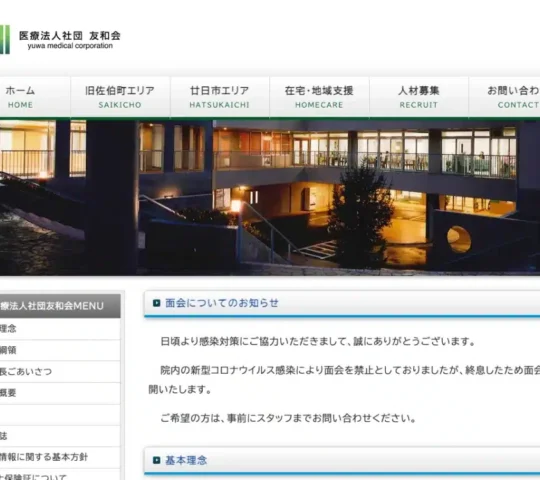Open the 情報に関する基本方針 sidebar link
The height and width of the screenshot is (480, 540).
(60, 457)
